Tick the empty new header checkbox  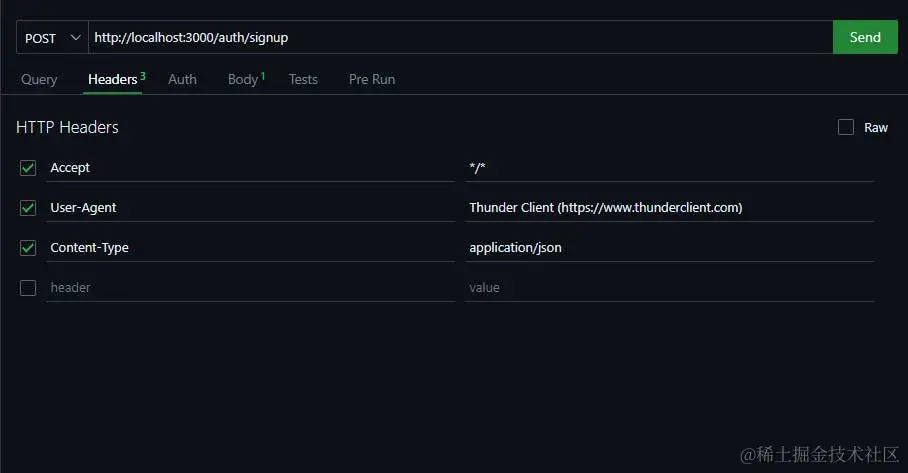point(28,288)
